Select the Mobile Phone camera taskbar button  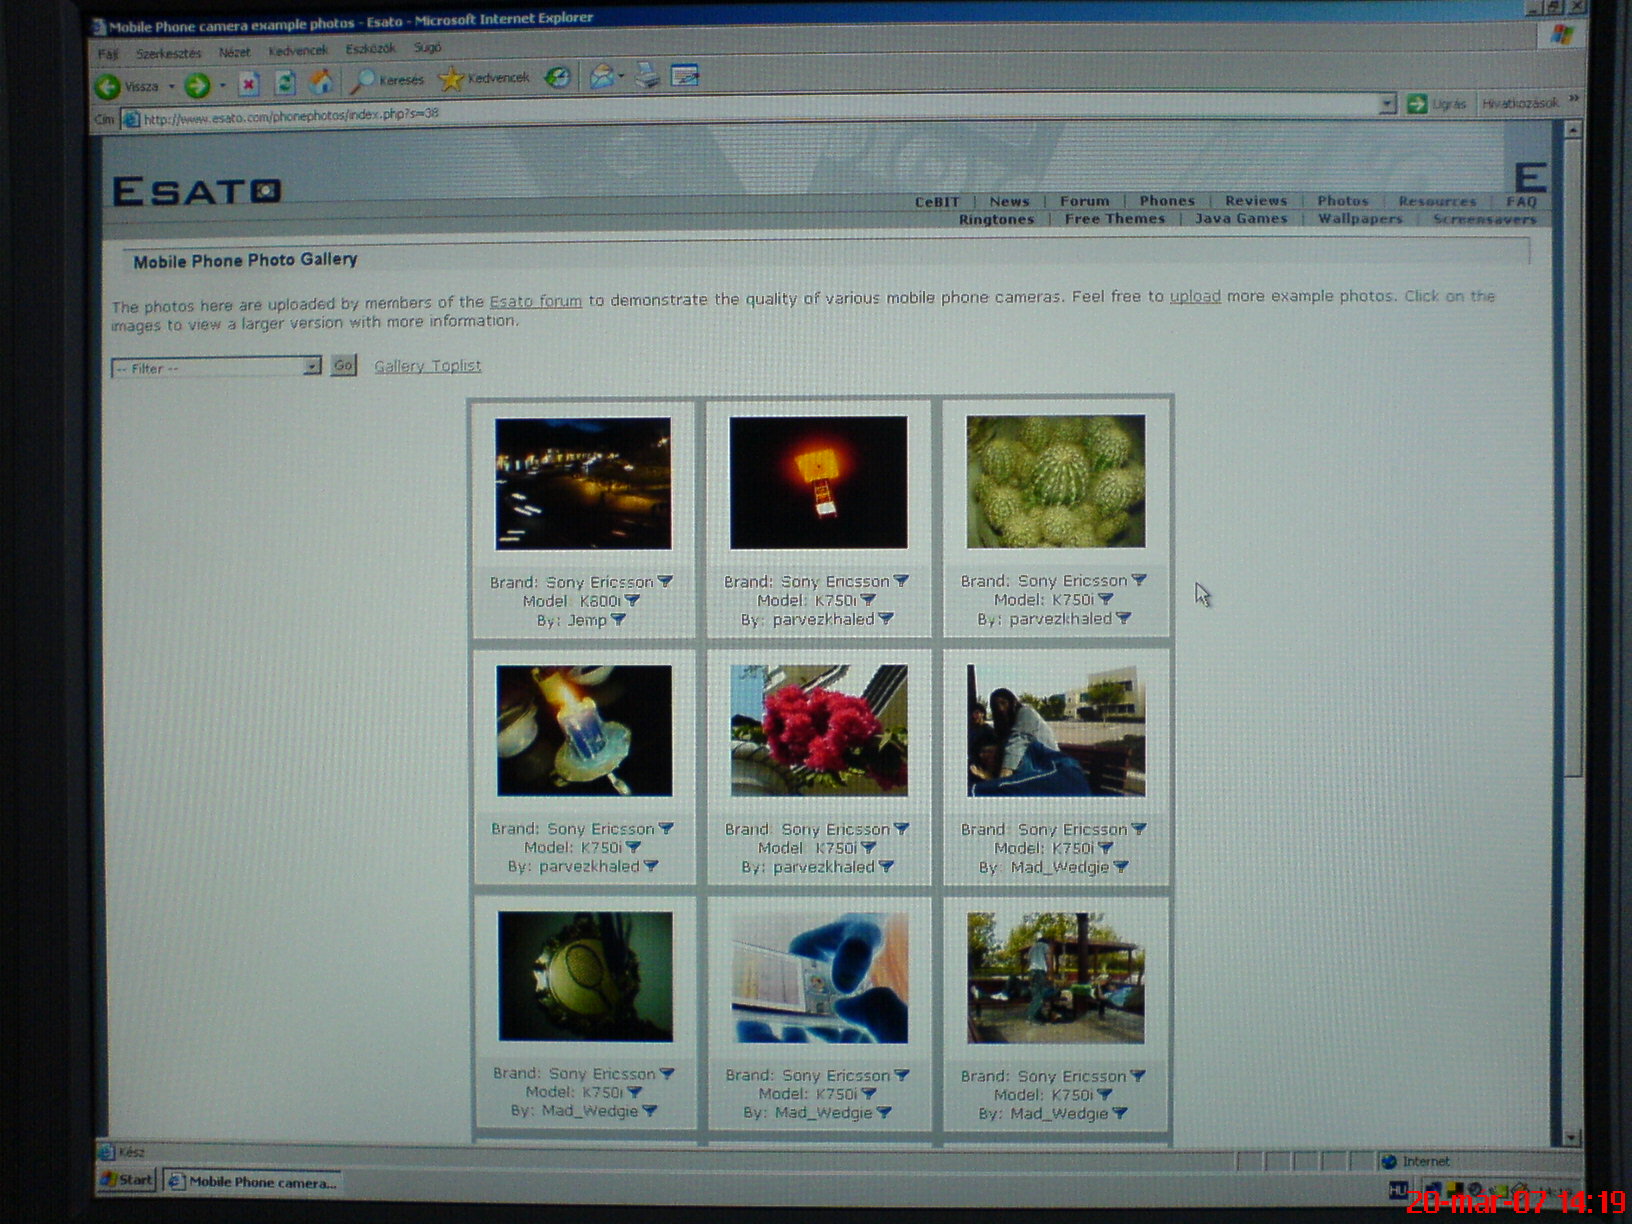pos(253,1182)
